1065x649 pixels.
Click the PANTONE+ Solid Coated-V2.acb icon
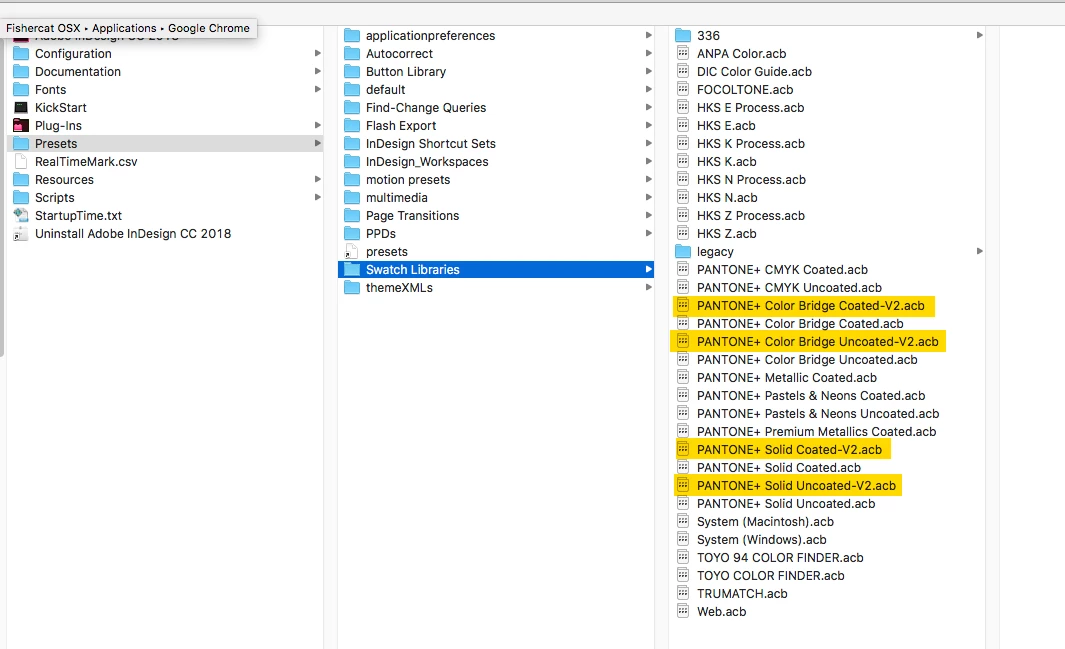pyautogui.click(x=683, y=449)
